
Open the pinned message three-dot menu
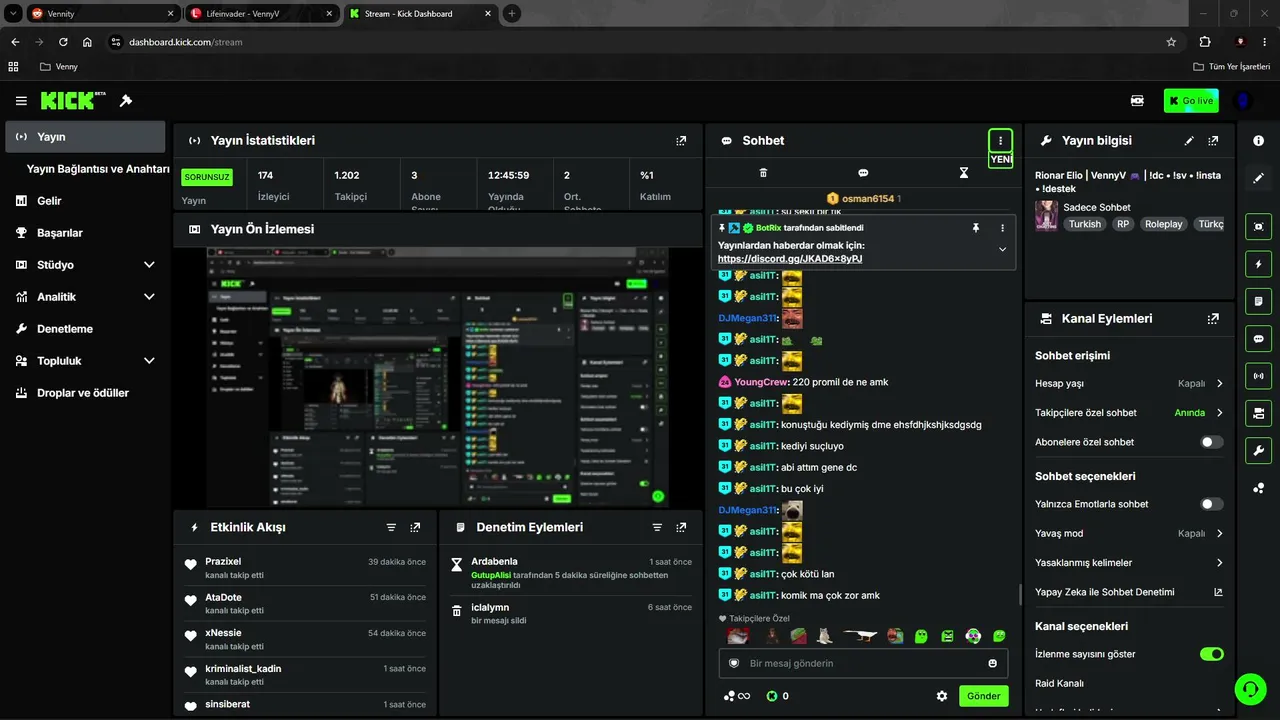coord(1002,228)
